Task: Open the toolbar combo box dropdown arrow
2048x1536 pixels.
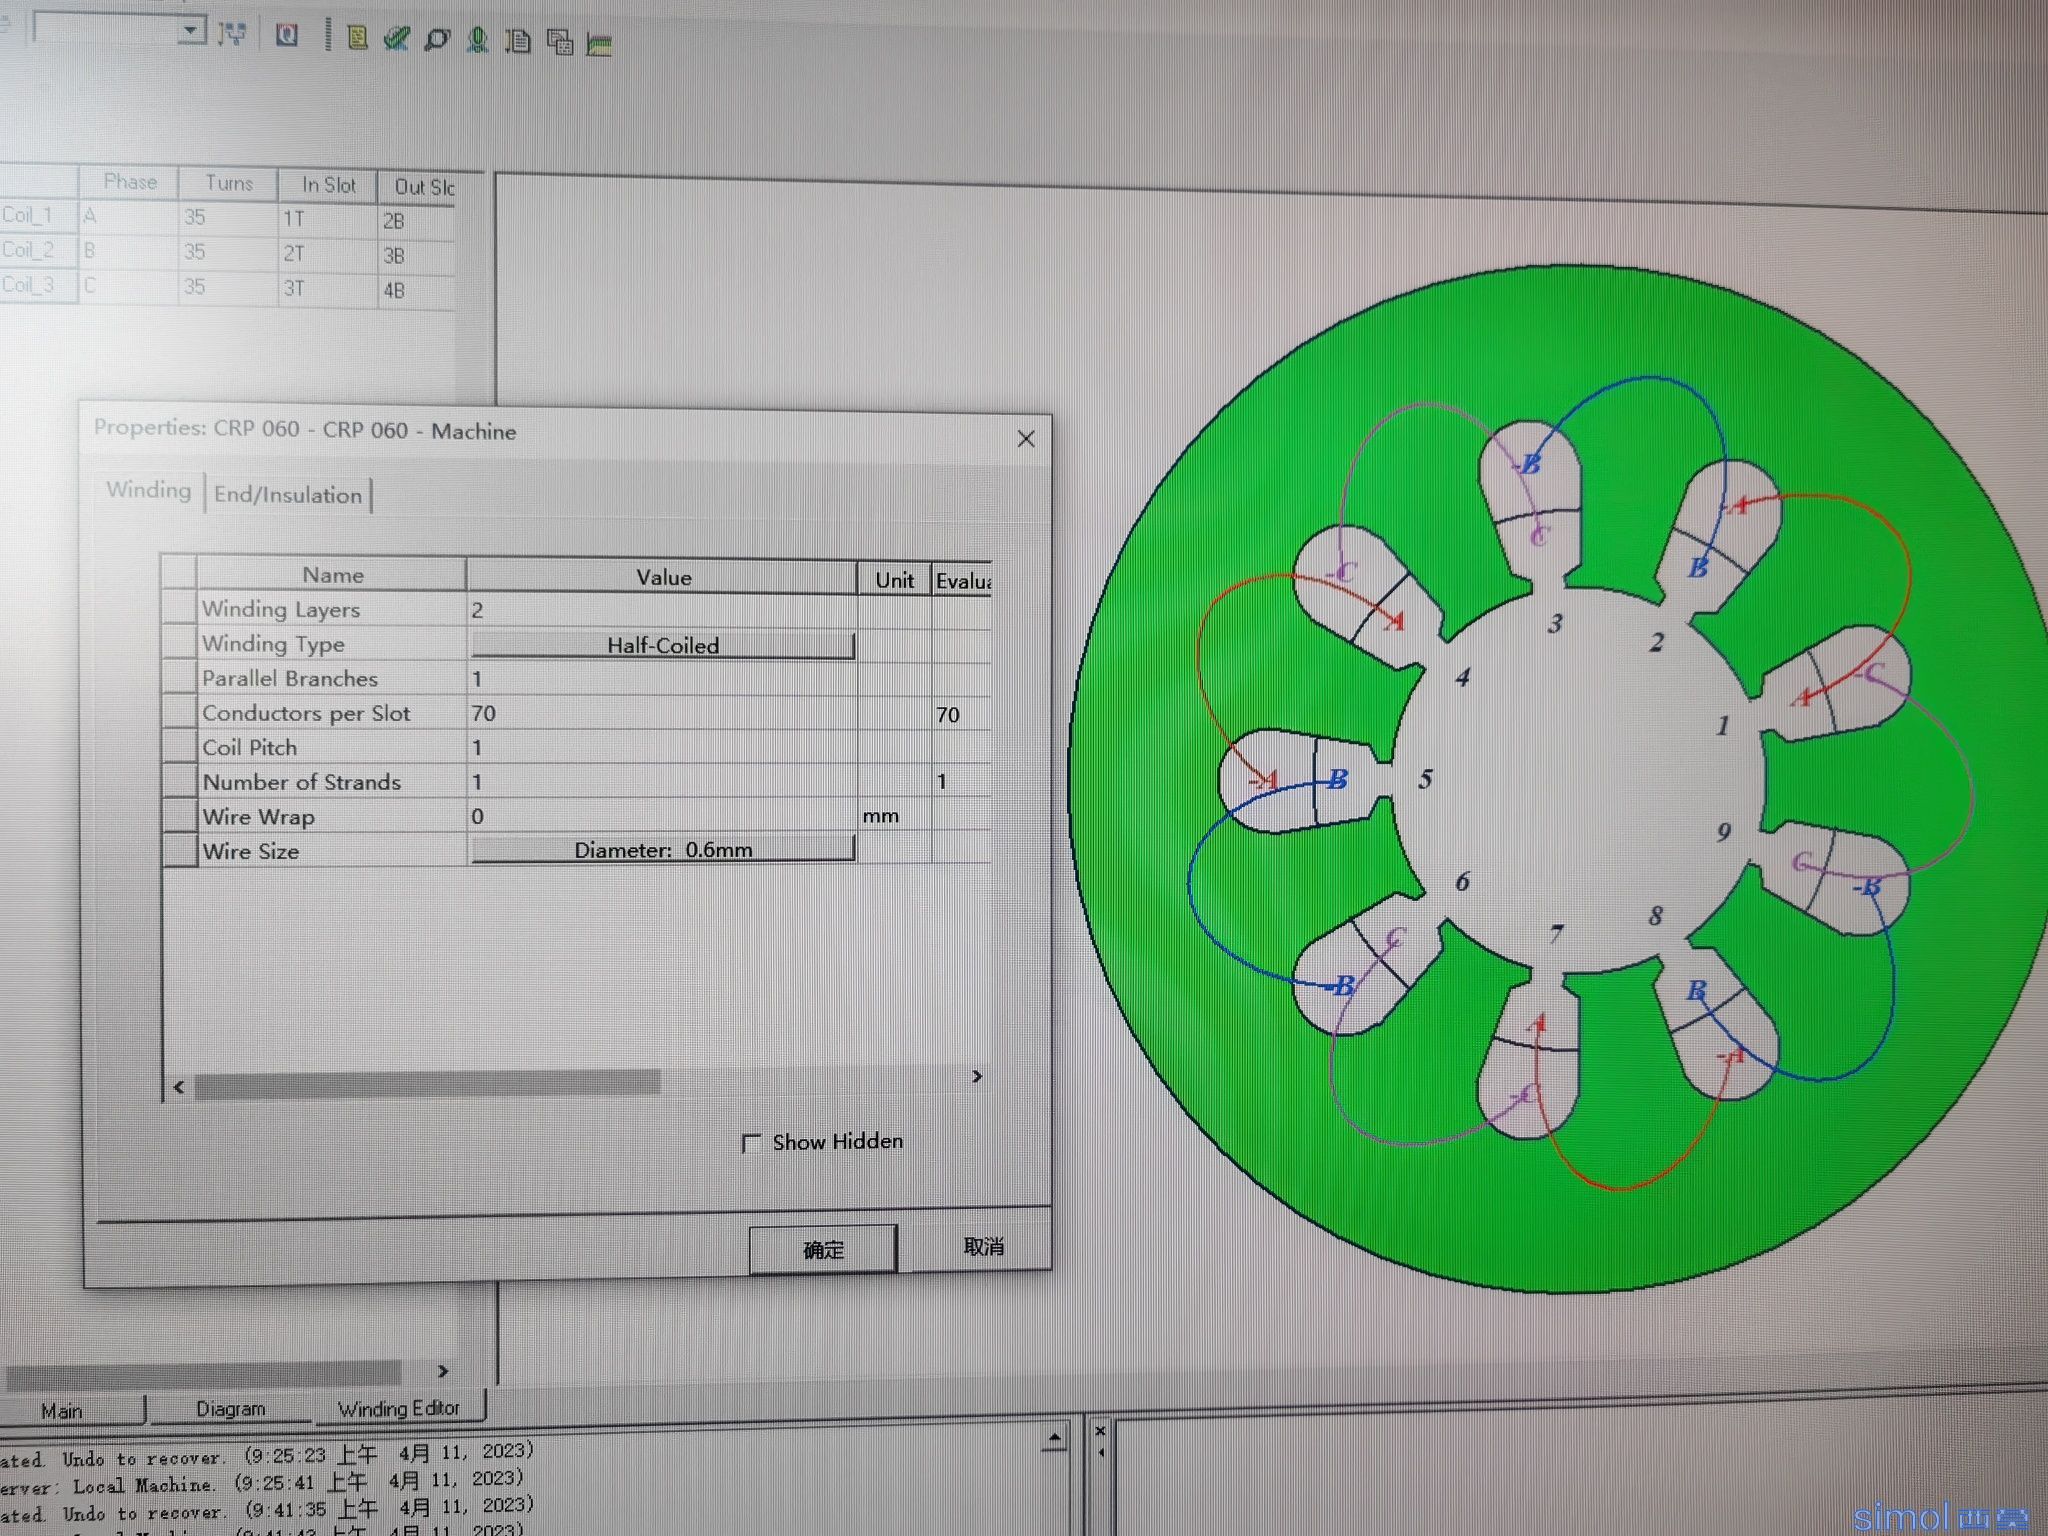Action: (191, 31)
